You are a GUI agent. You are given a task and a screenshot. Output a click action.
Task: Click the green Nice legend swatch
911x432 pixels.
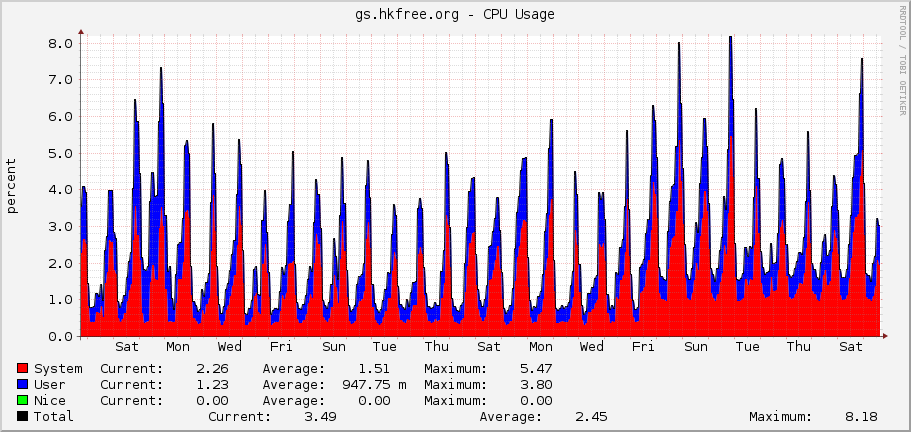coord(23,401)
